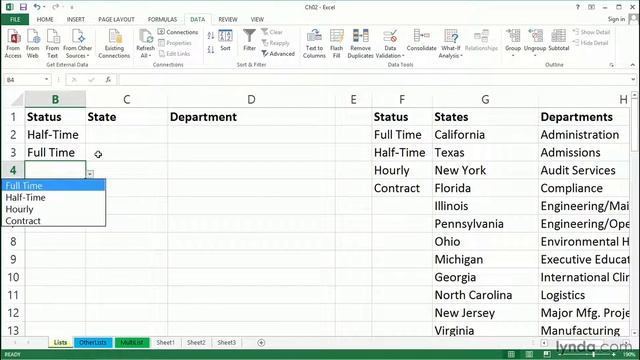
Task: Click the Sign in link
Action: point(616,19)
